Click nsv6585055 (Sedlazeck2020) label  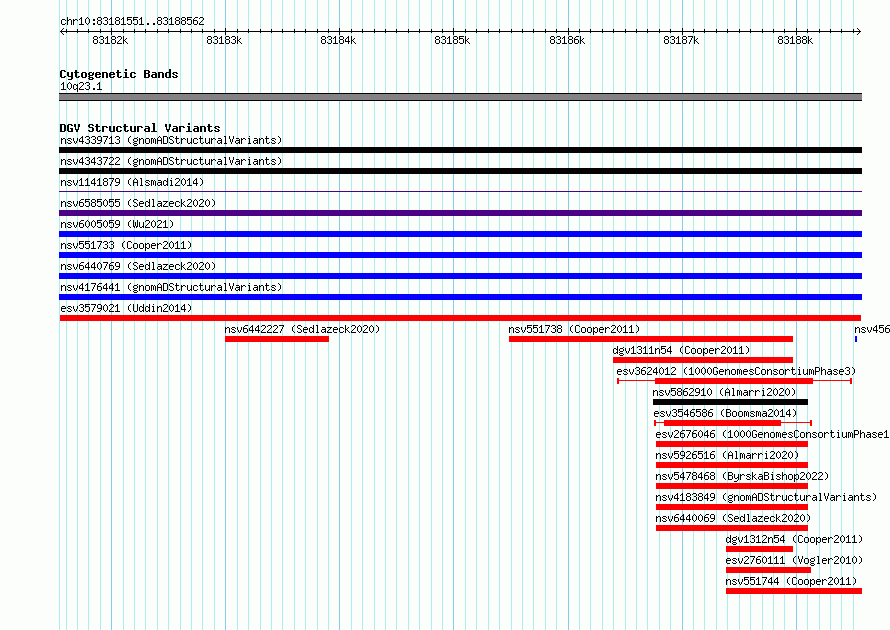click(x=138, y=203)
